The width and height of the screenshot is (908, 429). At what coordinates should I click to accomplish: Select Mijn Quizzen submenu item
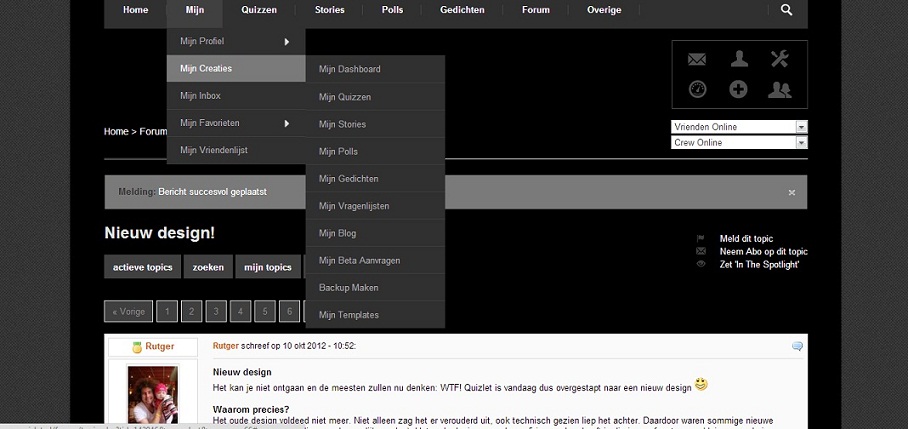pos(375,97)
